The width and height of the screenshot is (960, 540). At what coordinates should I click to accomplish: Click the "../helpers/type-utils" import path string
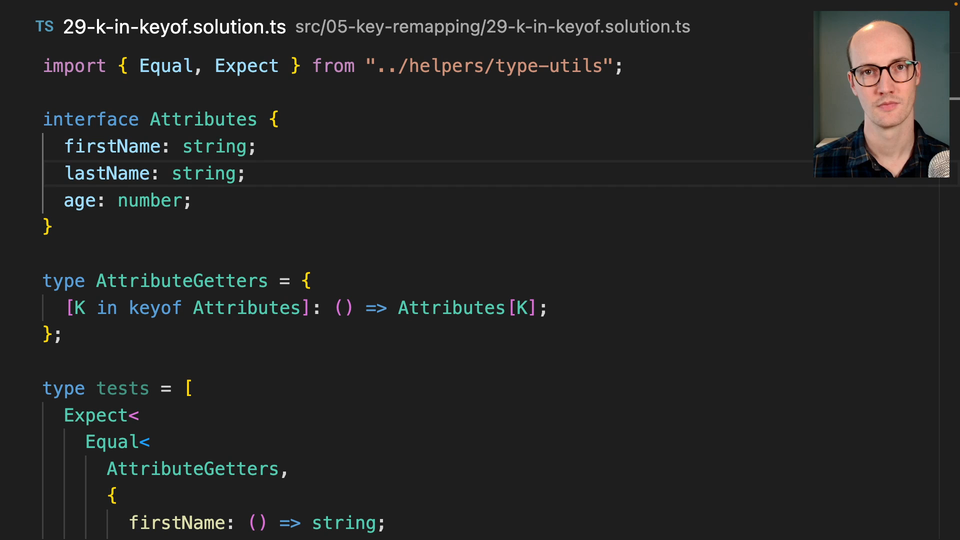pos(493,66)
